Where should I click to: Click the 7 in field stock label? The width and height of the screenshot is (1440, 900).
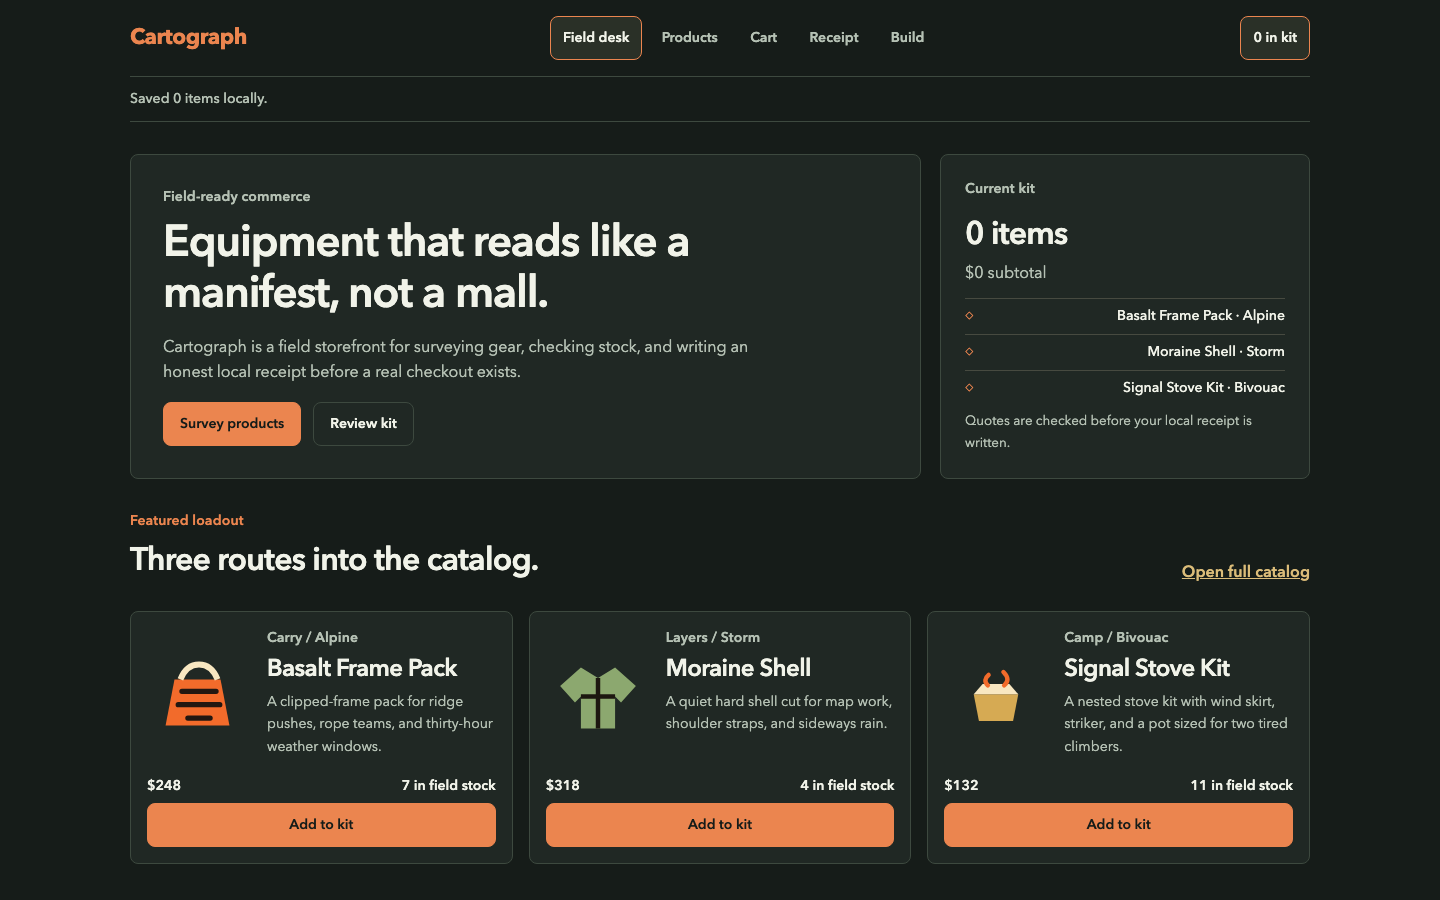(x=449, y=785)
